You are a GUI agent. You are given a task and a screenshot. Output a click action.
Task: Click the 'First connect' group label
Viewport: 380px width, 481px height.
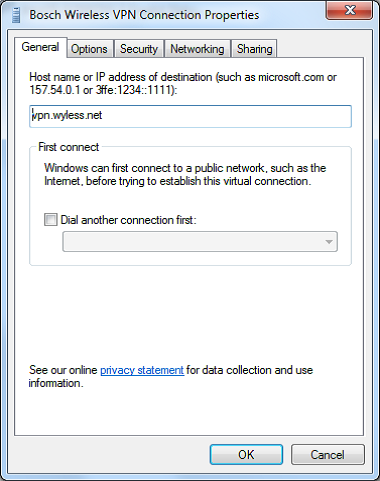pyautogui.click(x=69, y=147)
